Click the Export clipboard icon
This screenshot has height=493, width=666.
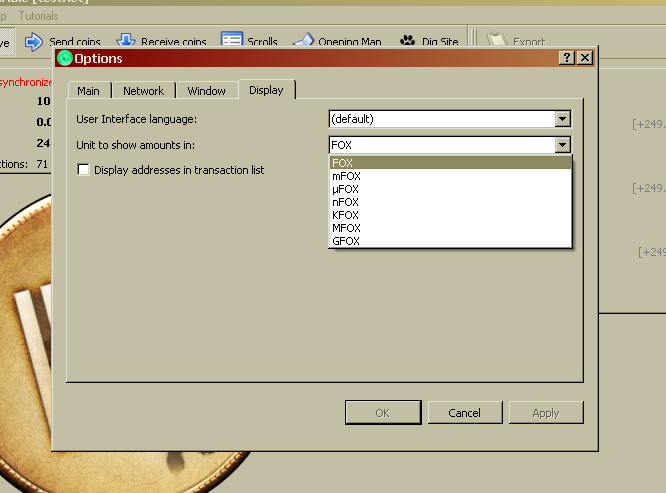point(497,39)
